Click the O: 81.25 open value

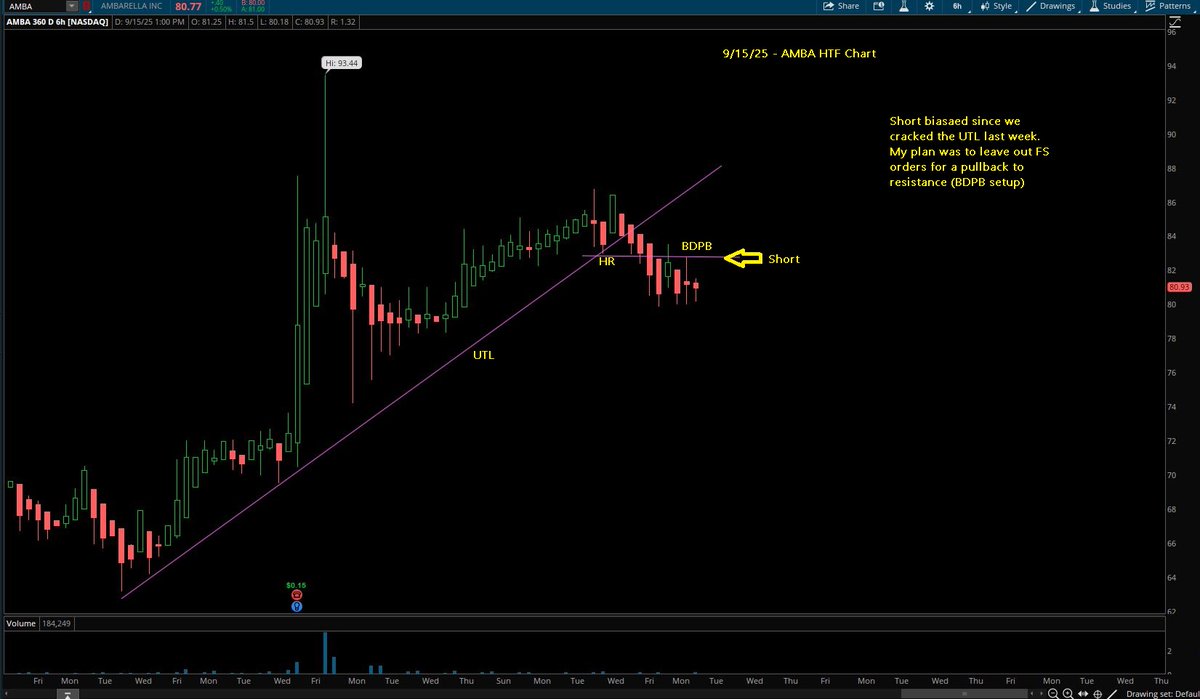[x=206, y=22]
